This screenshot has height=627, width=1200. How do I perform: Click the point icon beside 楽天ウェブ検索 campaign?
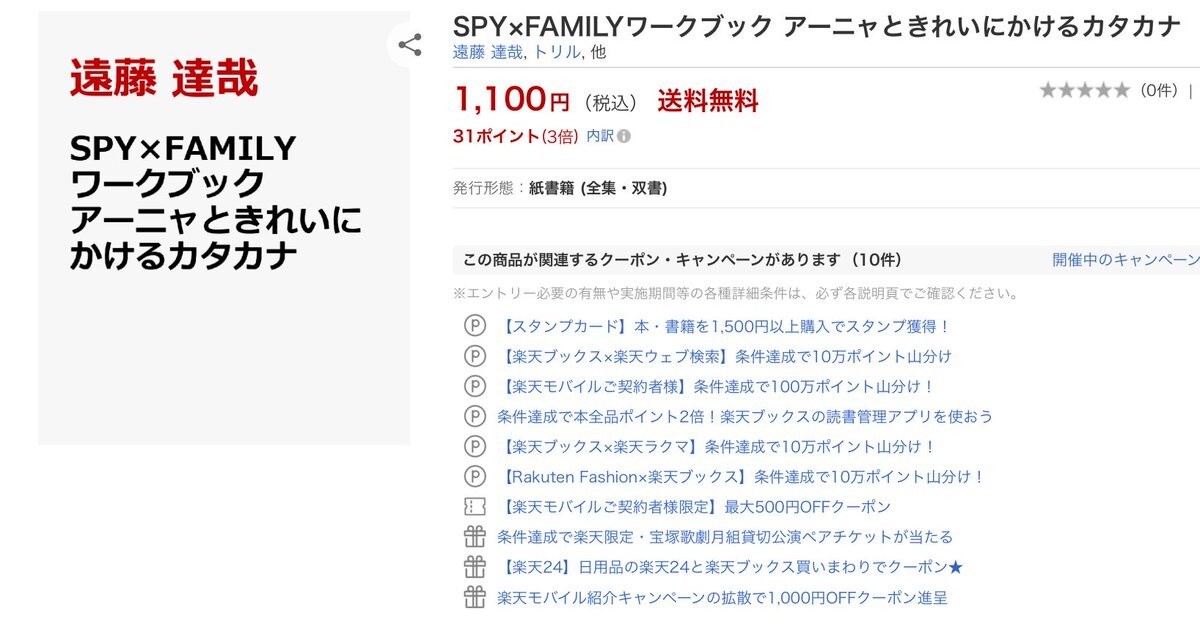(x=474, y=356)
